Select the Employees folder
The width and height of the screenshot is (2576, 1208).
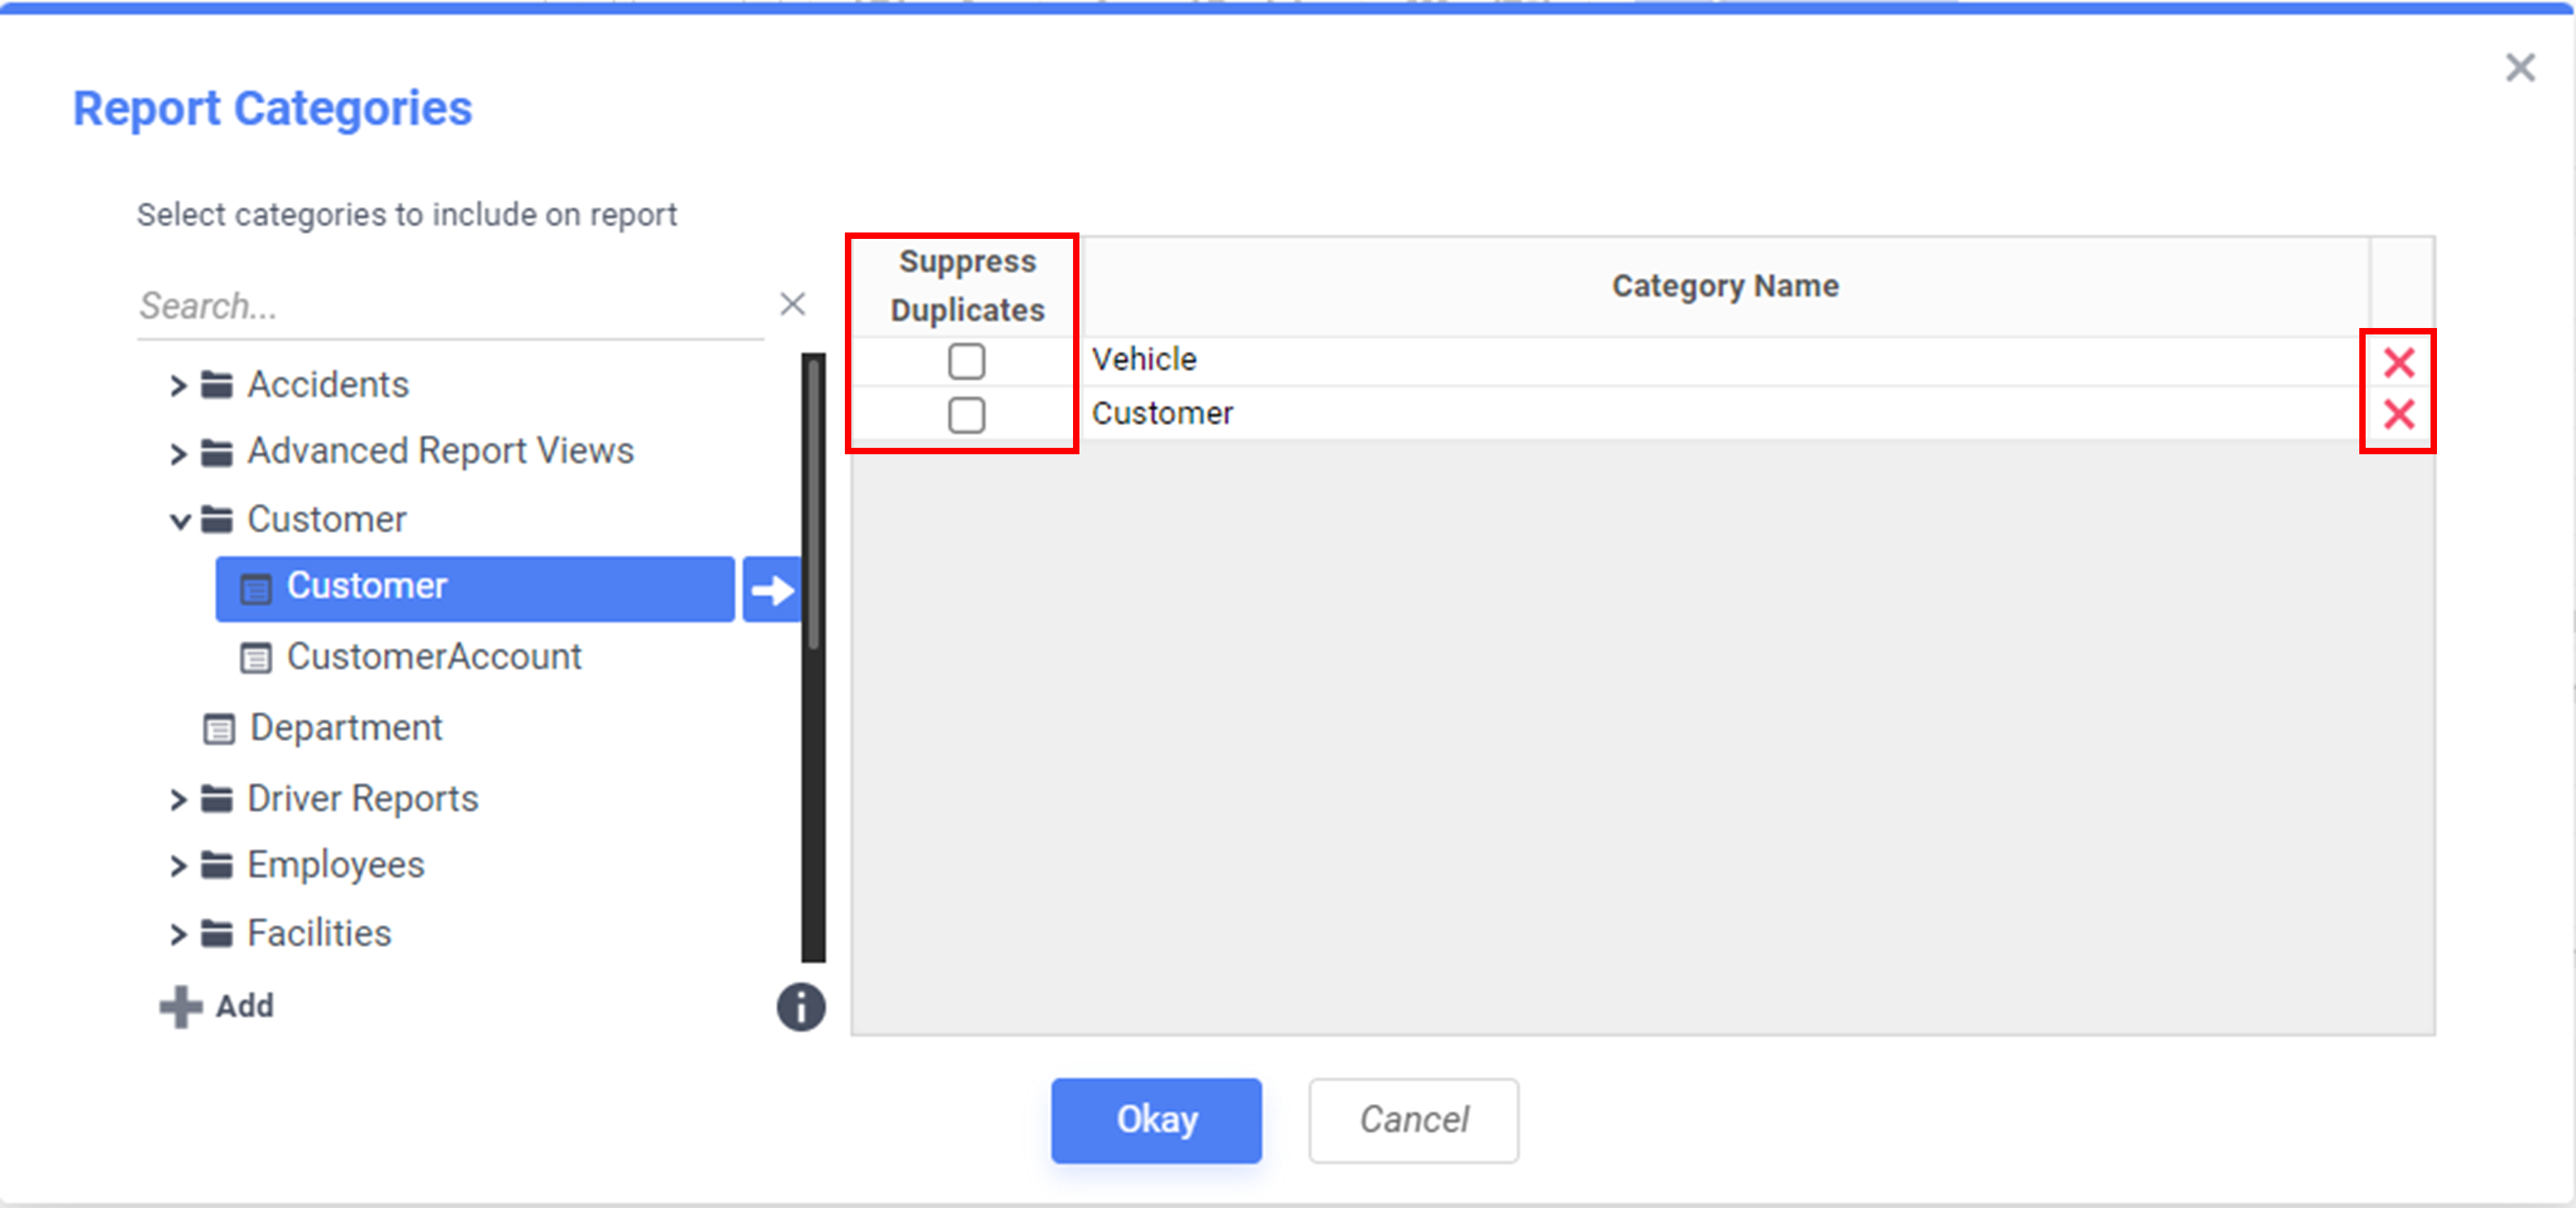point(335,865)
